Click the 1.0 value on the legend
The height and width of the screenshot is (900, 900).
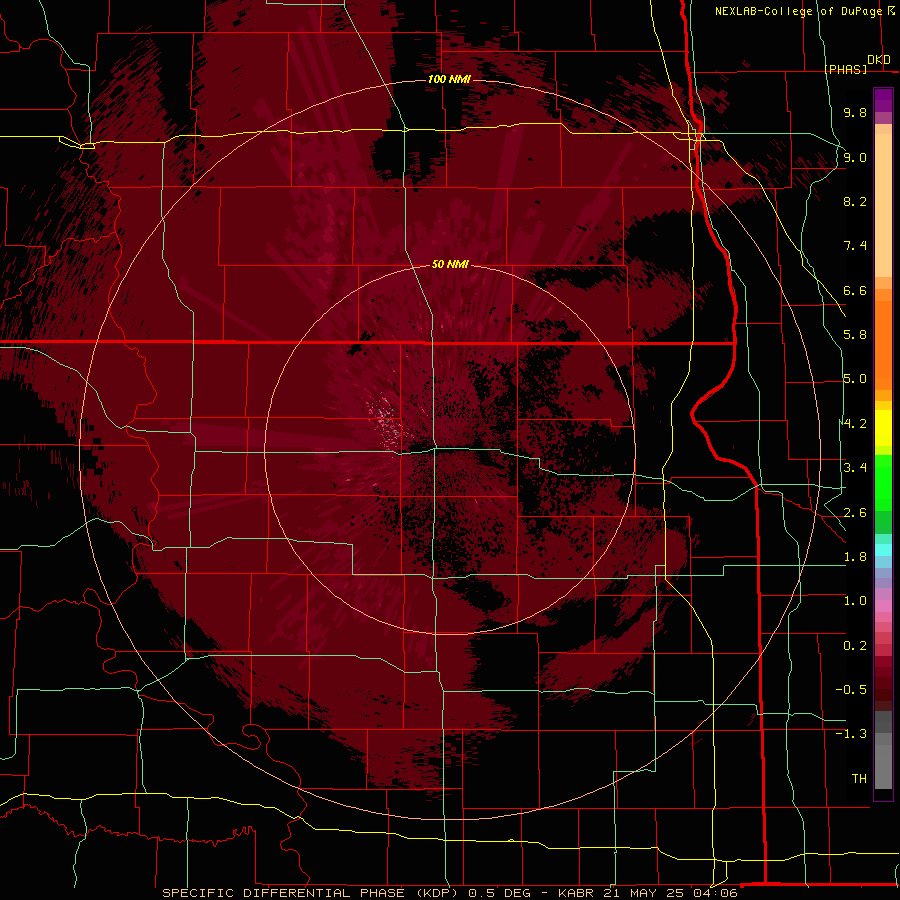855,601
